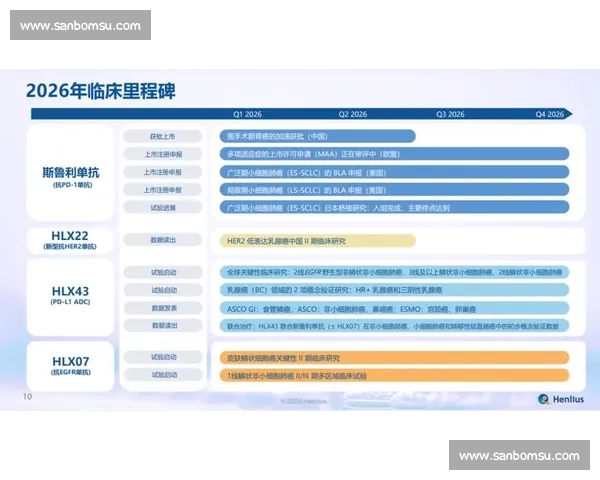600x480 pixels.
Task: Click the HLX43 product box
Action: 72,297
